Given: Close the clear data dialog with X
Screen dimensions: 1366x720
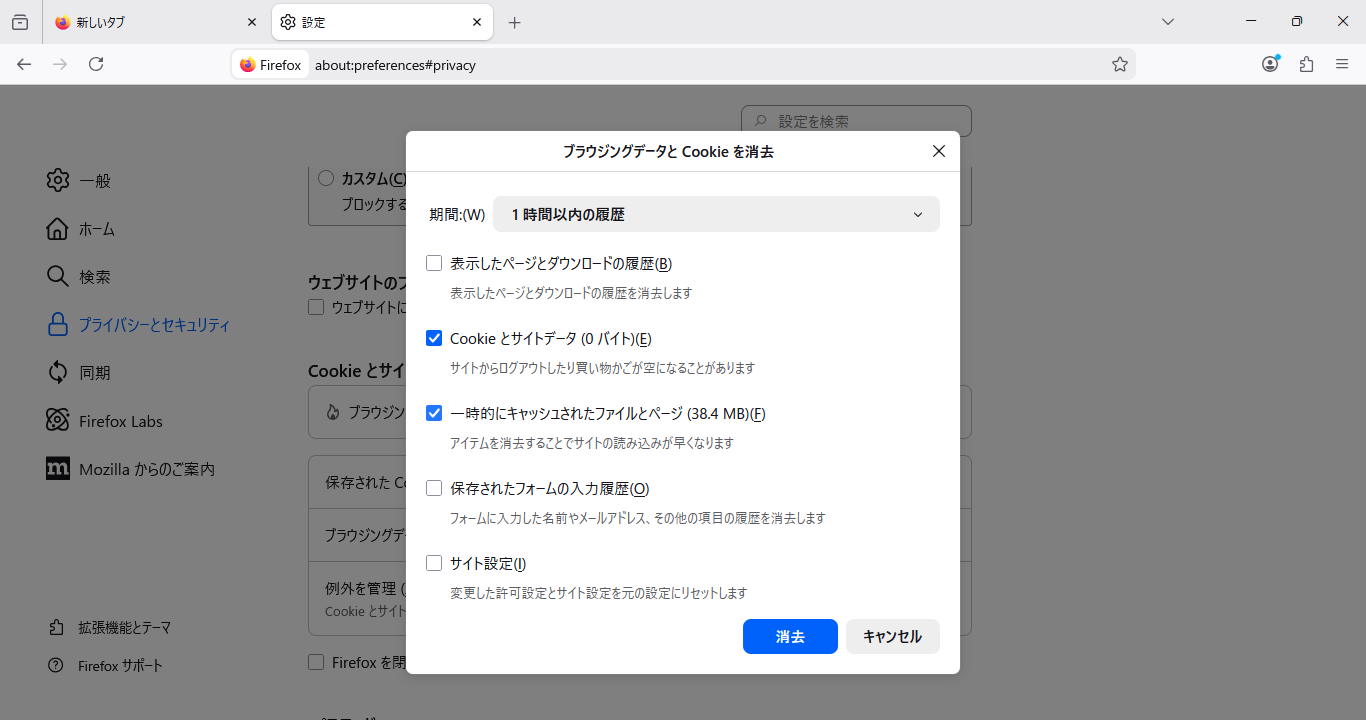Looking at the screenshot, I should click(x=938, y=151).
